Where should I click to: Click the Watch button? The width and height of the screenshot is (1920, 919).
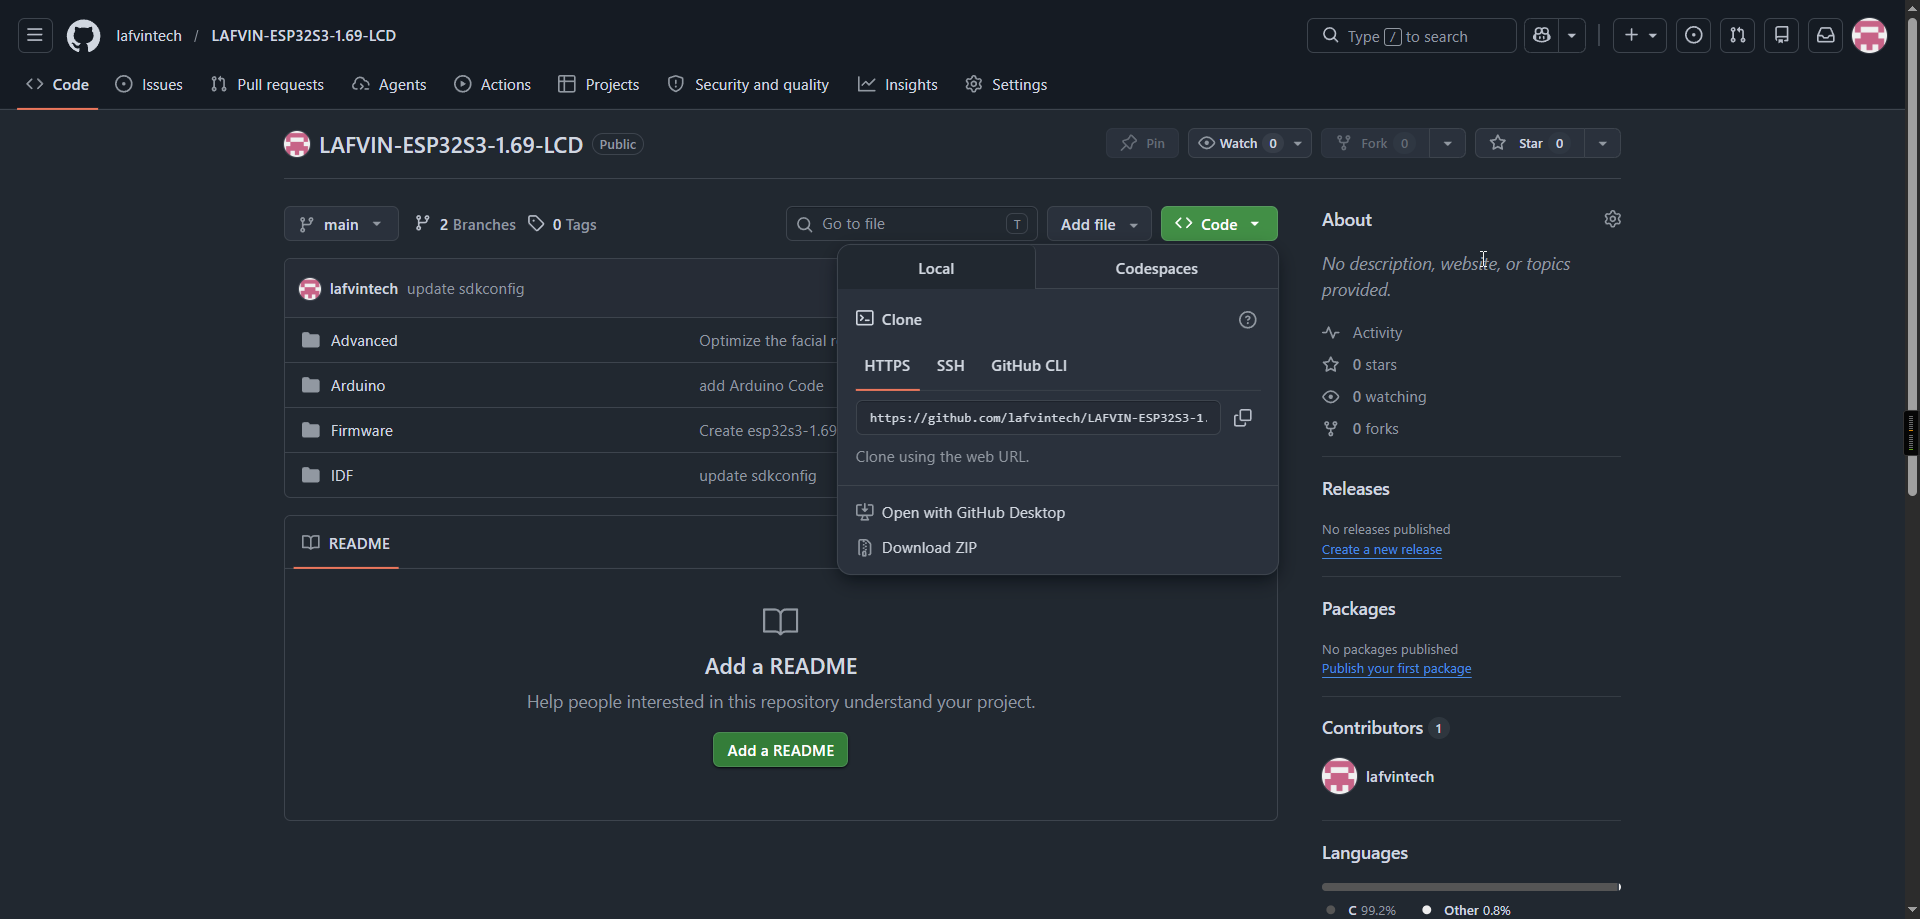(x=1236, y=144)
